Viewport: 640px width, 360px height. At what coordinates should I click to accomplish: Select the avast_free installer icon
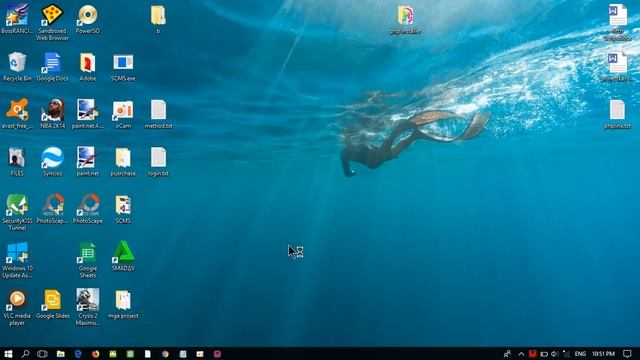coord(17,114)
